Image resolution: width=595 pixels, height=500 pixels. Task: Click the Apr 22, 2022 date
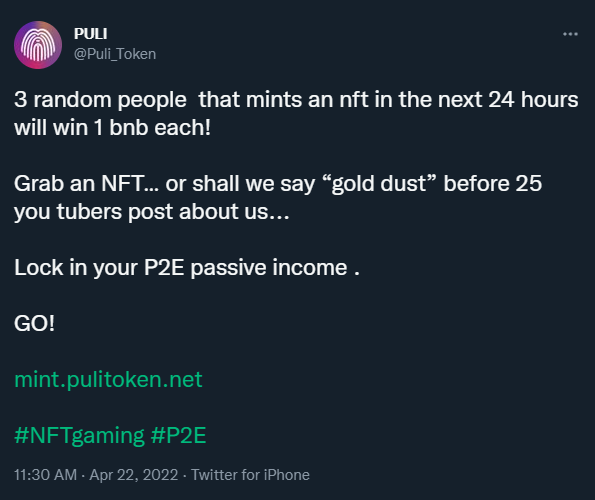tap(134, 475)
